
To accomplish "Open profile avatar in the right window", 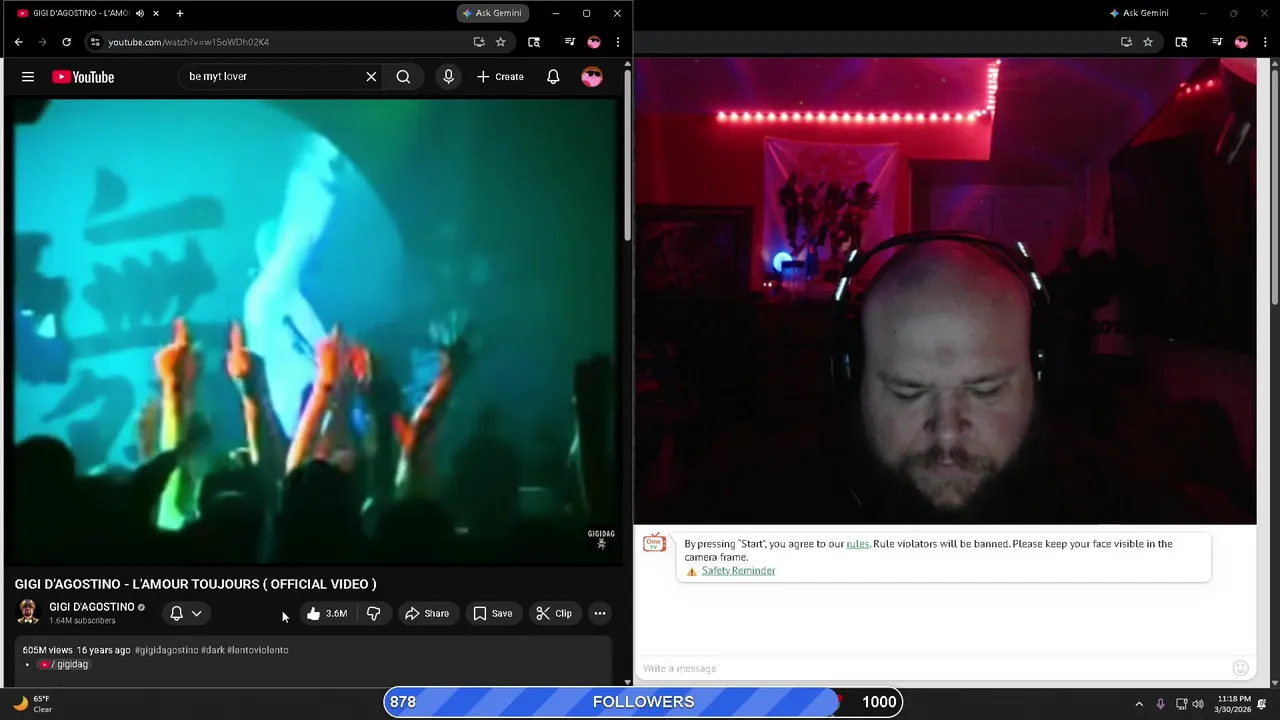I will pos(1241,42).
